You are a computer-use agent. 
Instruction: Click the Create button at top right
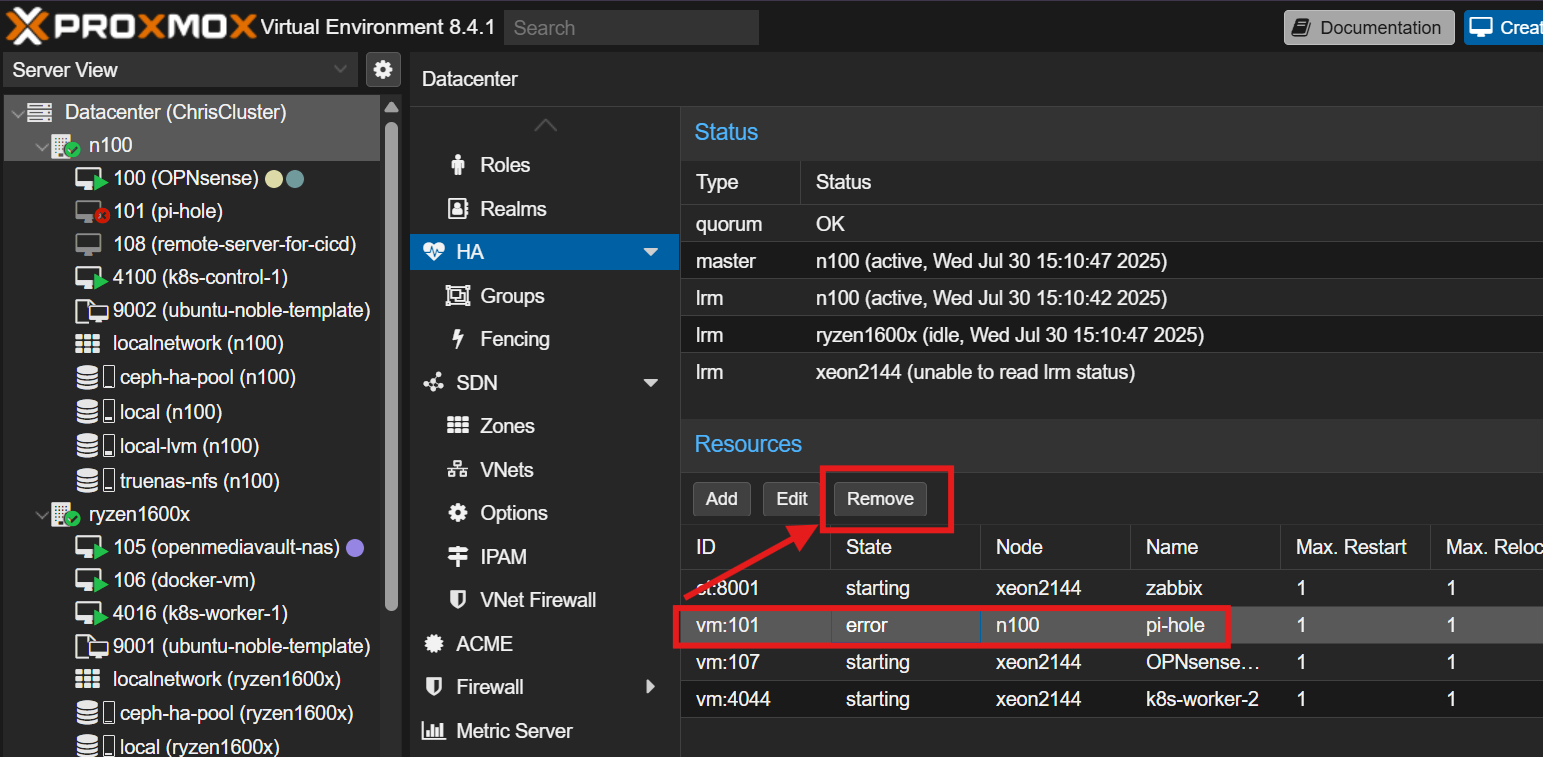tap(1503, 28)
